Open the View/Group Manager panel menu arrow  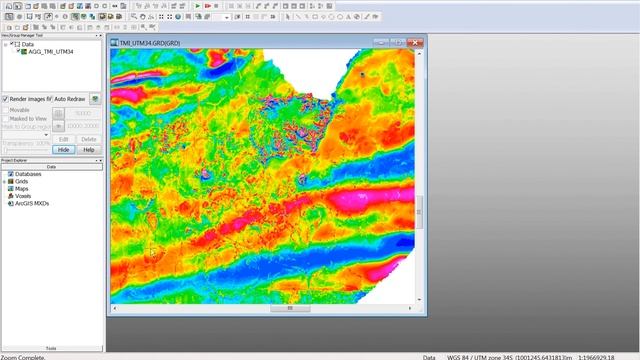[x=97, y=36]
